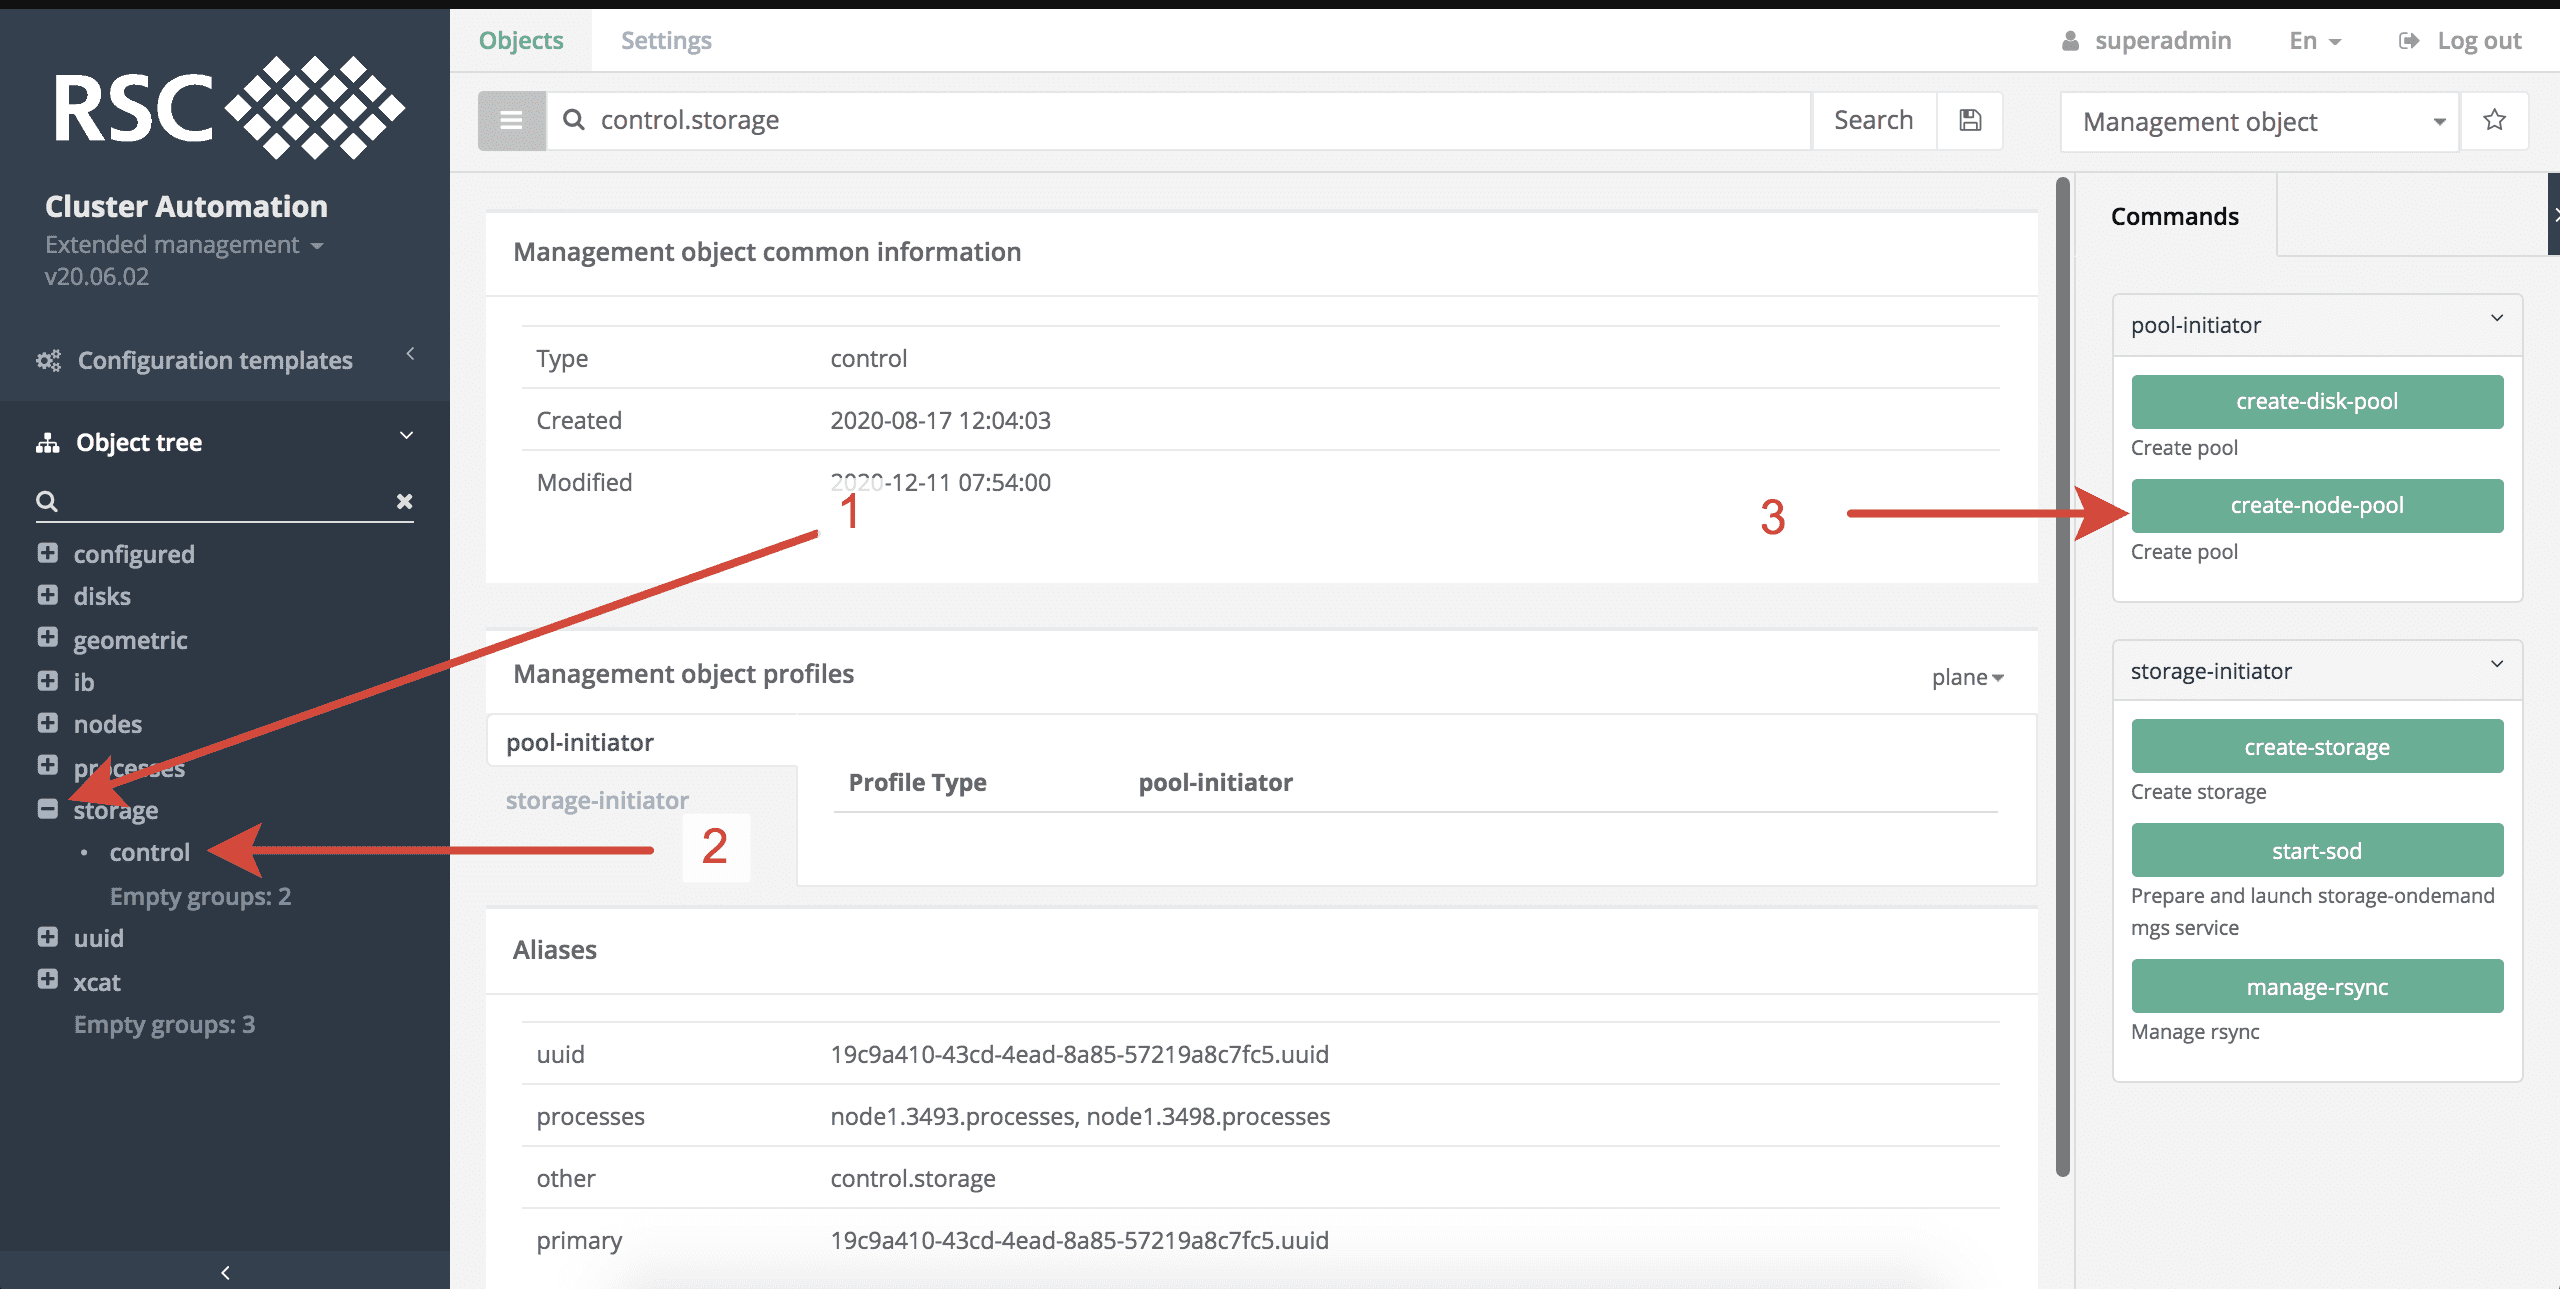
Task: Click the create-node-pool button
Action: (2316, 506)
